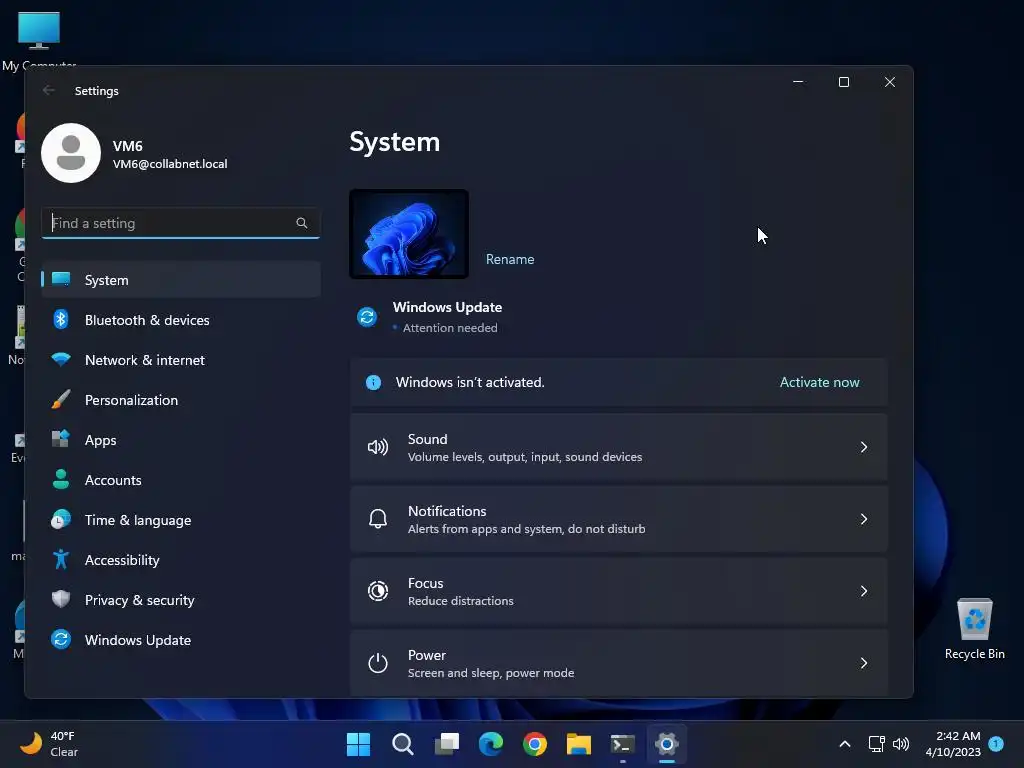Open the Power settings row
The image size is (1024, 768).
click(618, 663)
